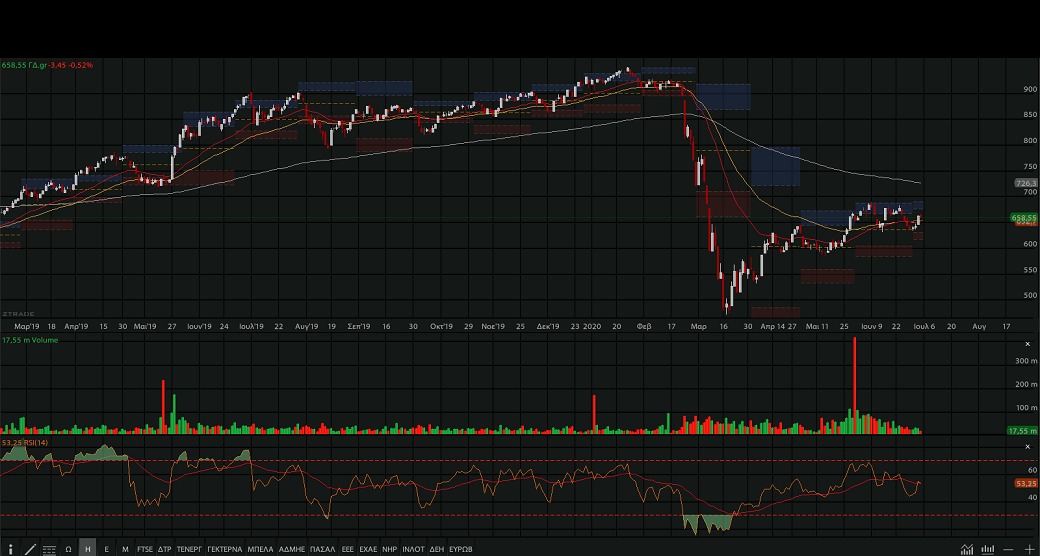Load the ΕΕΕ symbol
1040x556 pixels.
tap(348, 549)
